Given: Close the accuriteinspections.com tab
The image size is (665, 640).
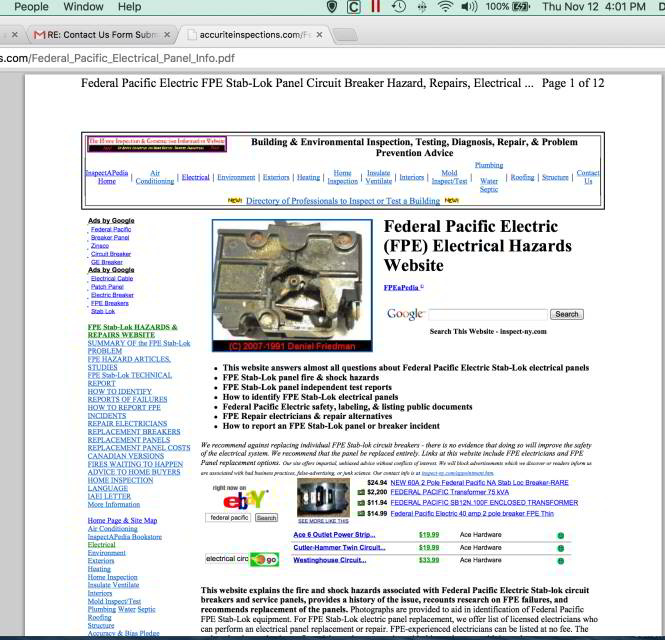Looking at the screenshot, I should click(318, 35).
